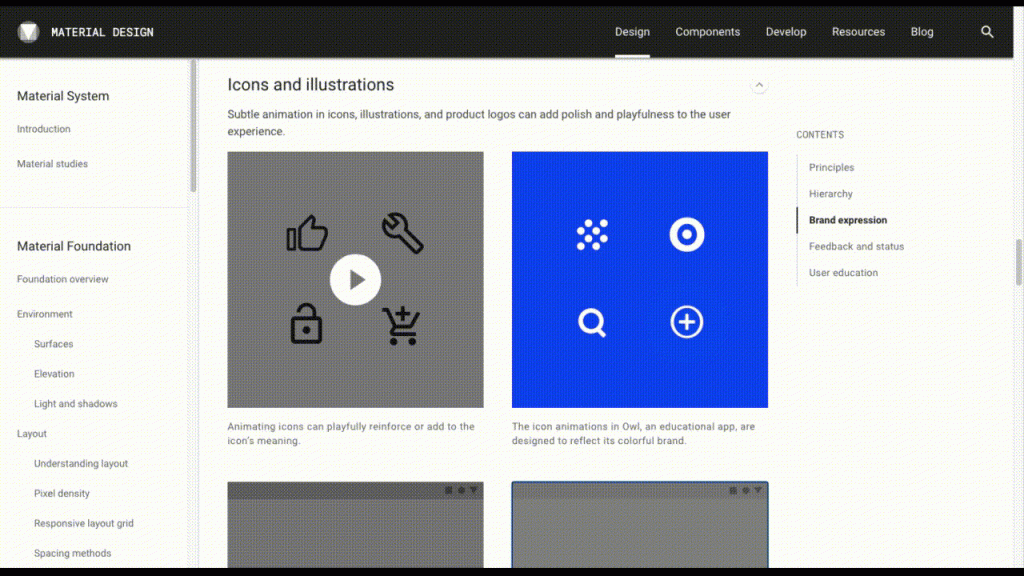Select the wrench icon in the video preview
Image resolution: width=1024 pixels, height=576 pixels.
[x=404, y=230]
